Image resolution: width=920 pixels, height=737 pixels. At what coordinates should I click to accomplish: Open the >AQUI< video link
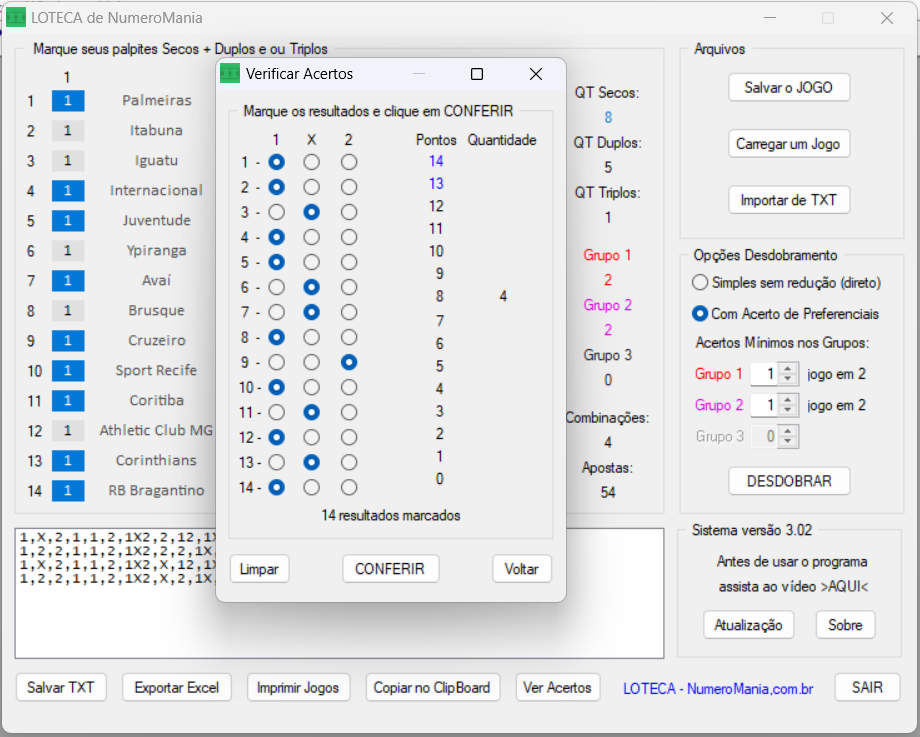(844, 586)
